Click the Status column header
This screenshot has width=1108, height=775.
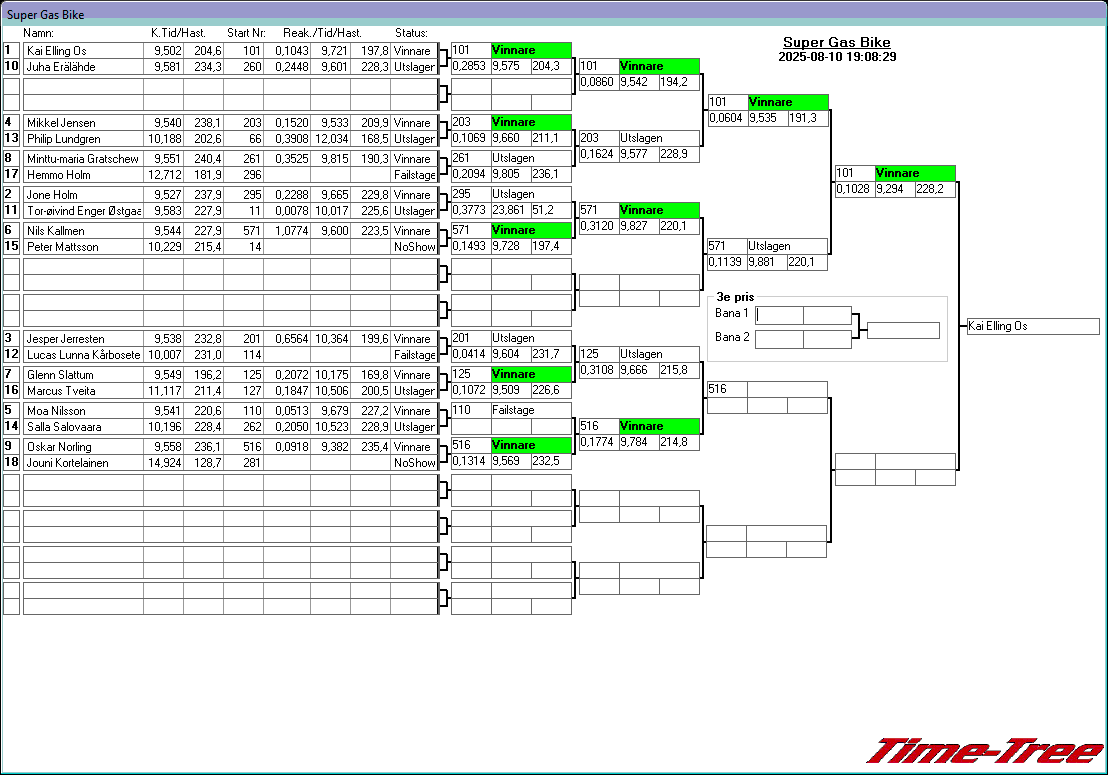[x=411, y=33]
